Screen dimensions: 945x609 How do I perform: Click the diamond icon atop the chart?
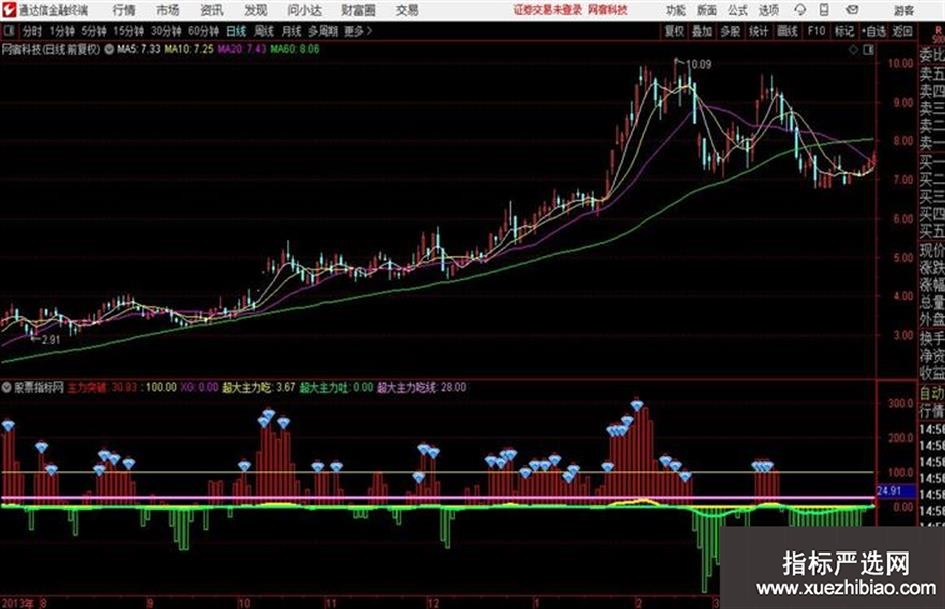tap(853, 50)
